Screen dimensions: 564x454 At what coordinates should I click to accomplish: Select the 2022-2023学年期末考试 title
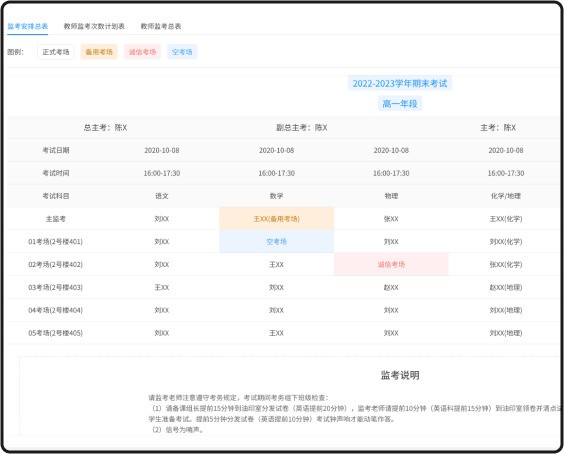click(400, 83)
